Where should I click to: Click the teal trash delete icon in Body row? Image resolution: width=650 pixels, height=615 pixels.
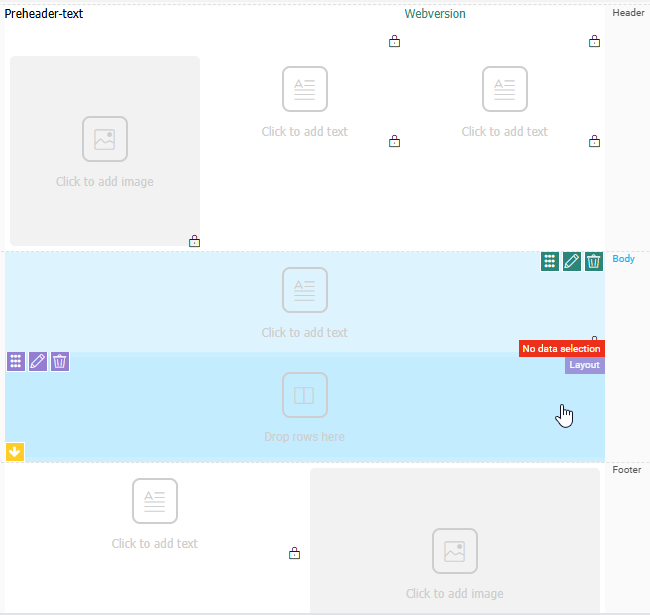coord(594,262)
